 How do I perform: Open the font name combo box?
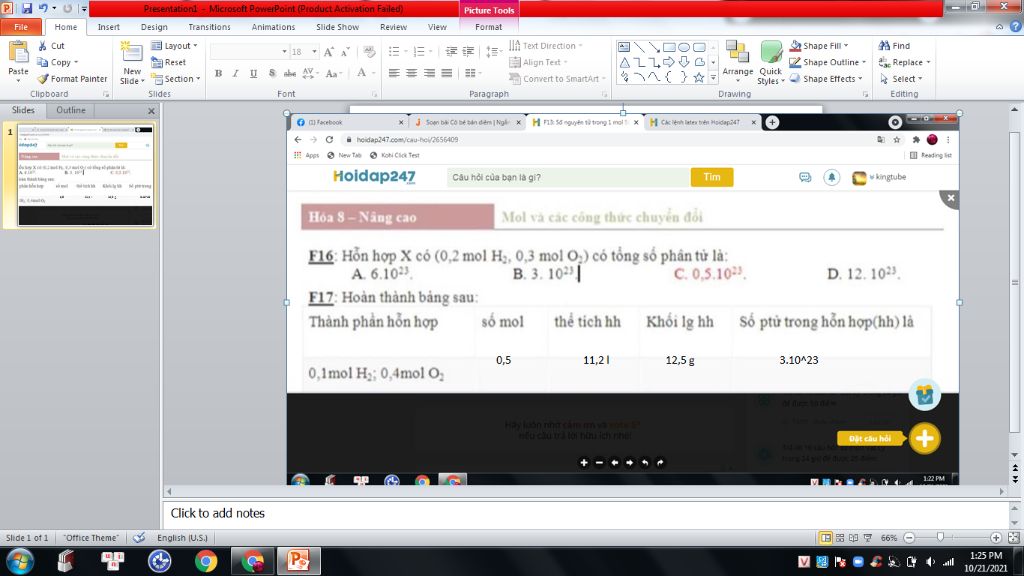(x=249, y=52)
